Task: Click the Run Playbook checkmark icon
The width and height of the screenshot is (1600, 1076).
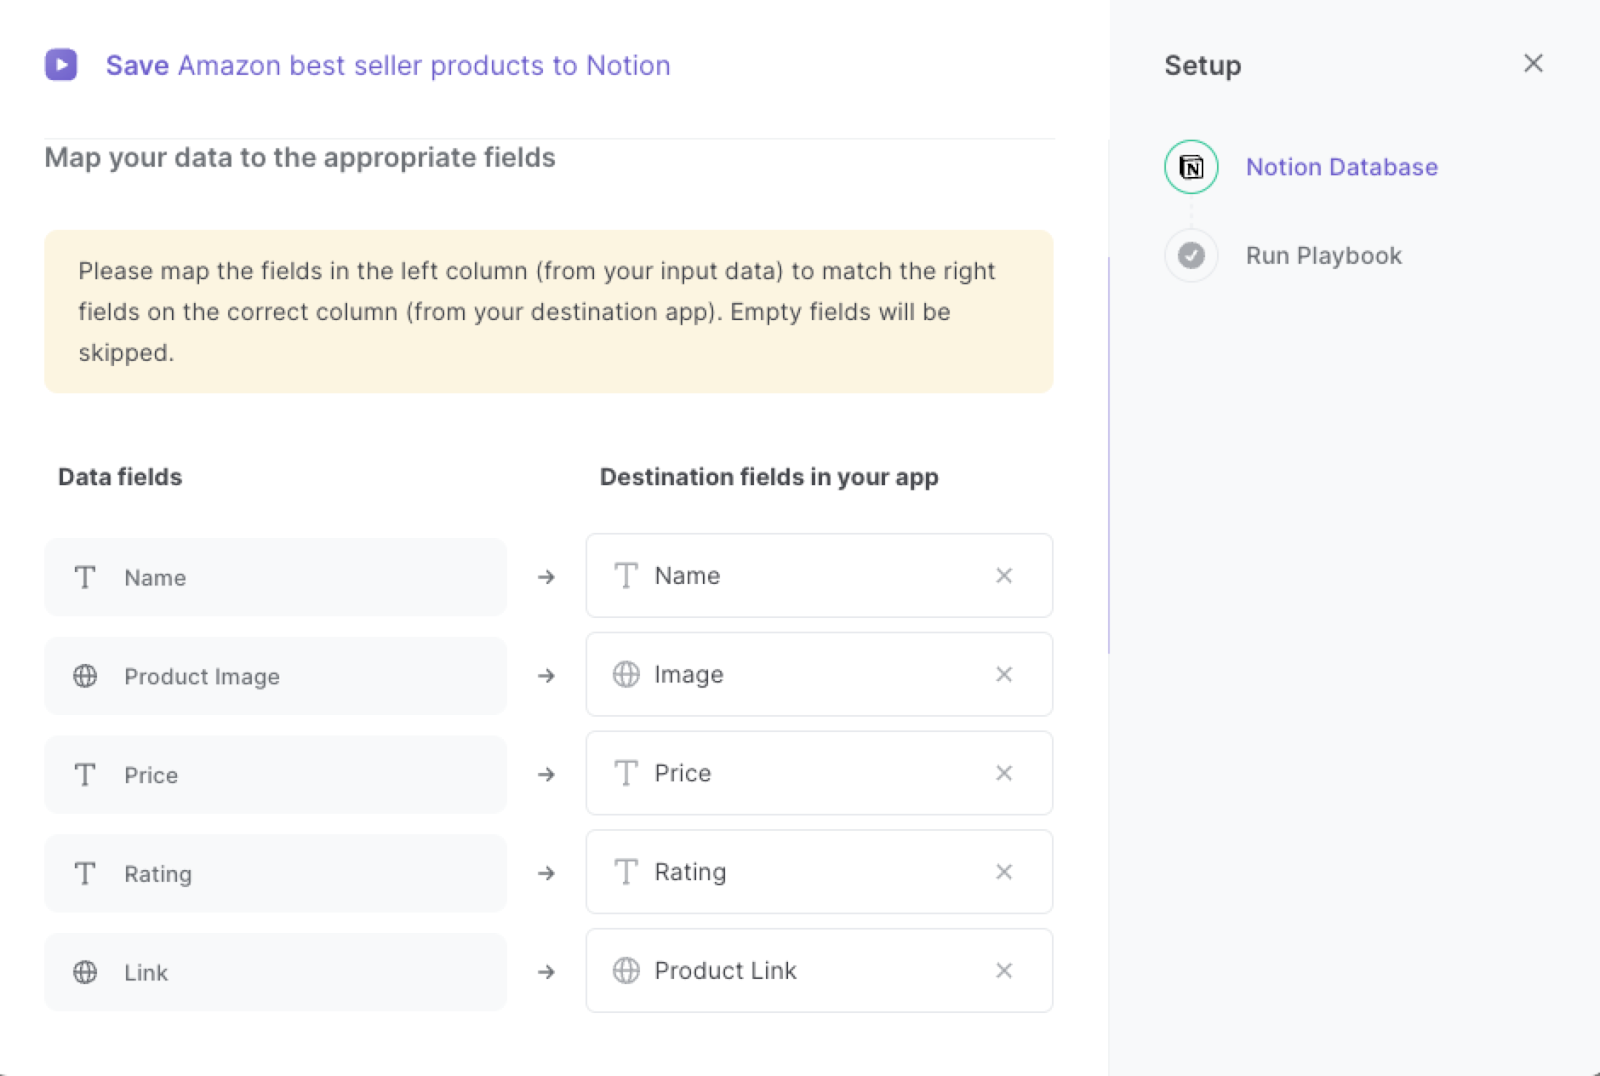Action: [1191, 256]
